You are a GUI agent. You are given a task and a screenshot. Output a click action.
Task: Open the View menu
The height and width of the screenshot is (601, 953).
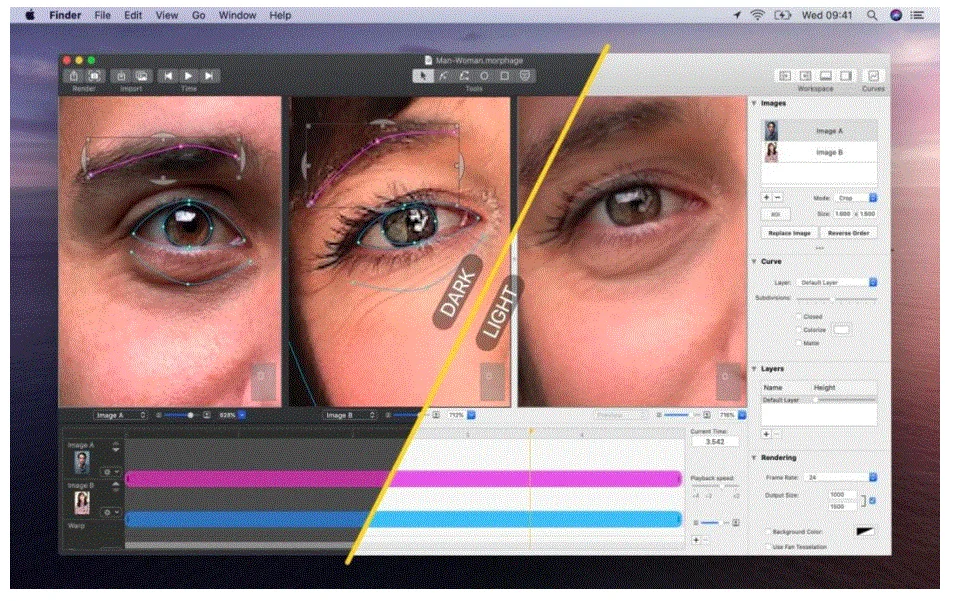(167, 15)
